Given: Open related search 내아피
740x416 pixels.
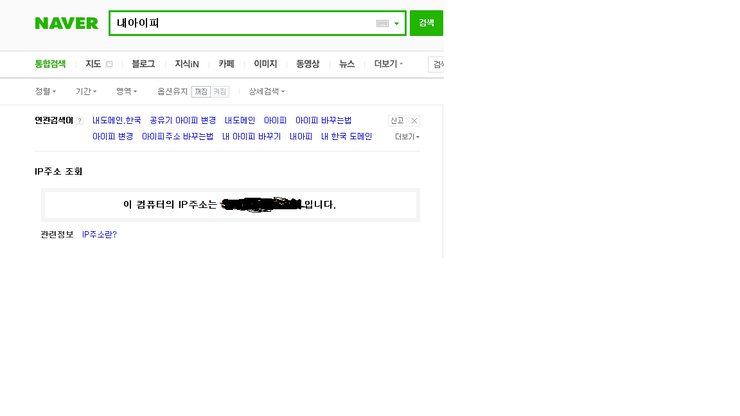Looking at the screenshot, I should pos(301,137).
